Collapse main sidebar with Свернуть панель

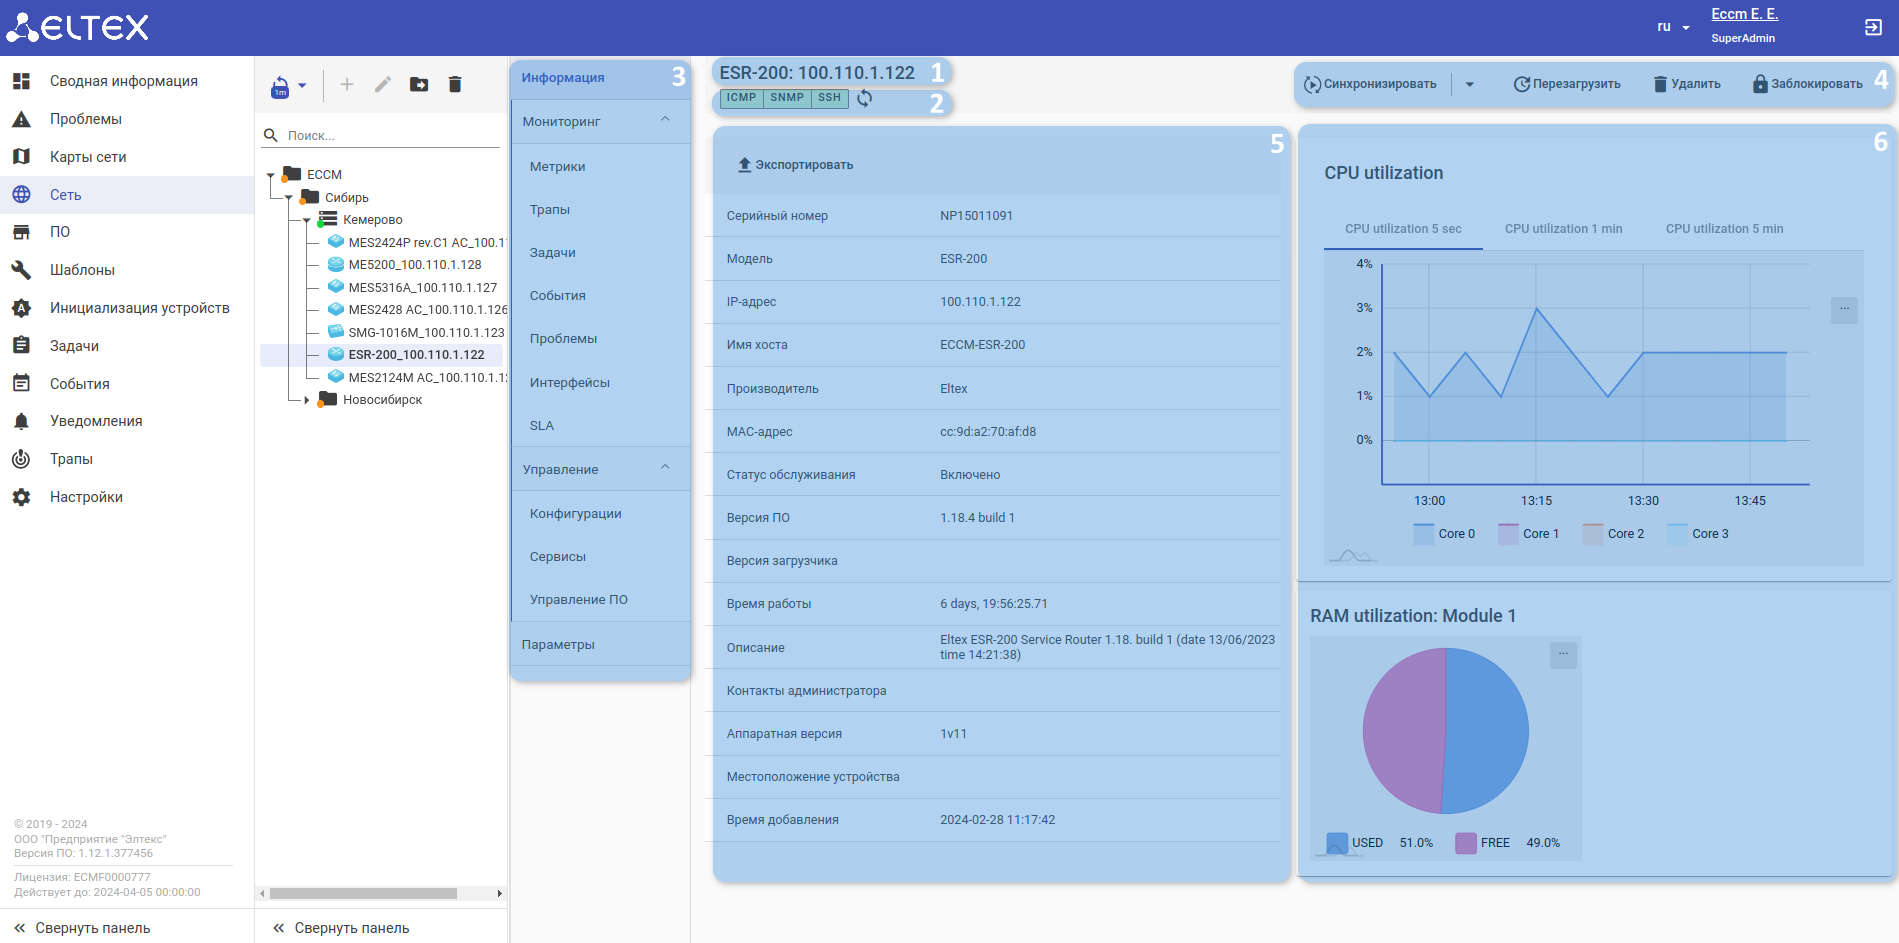(82, 928)
